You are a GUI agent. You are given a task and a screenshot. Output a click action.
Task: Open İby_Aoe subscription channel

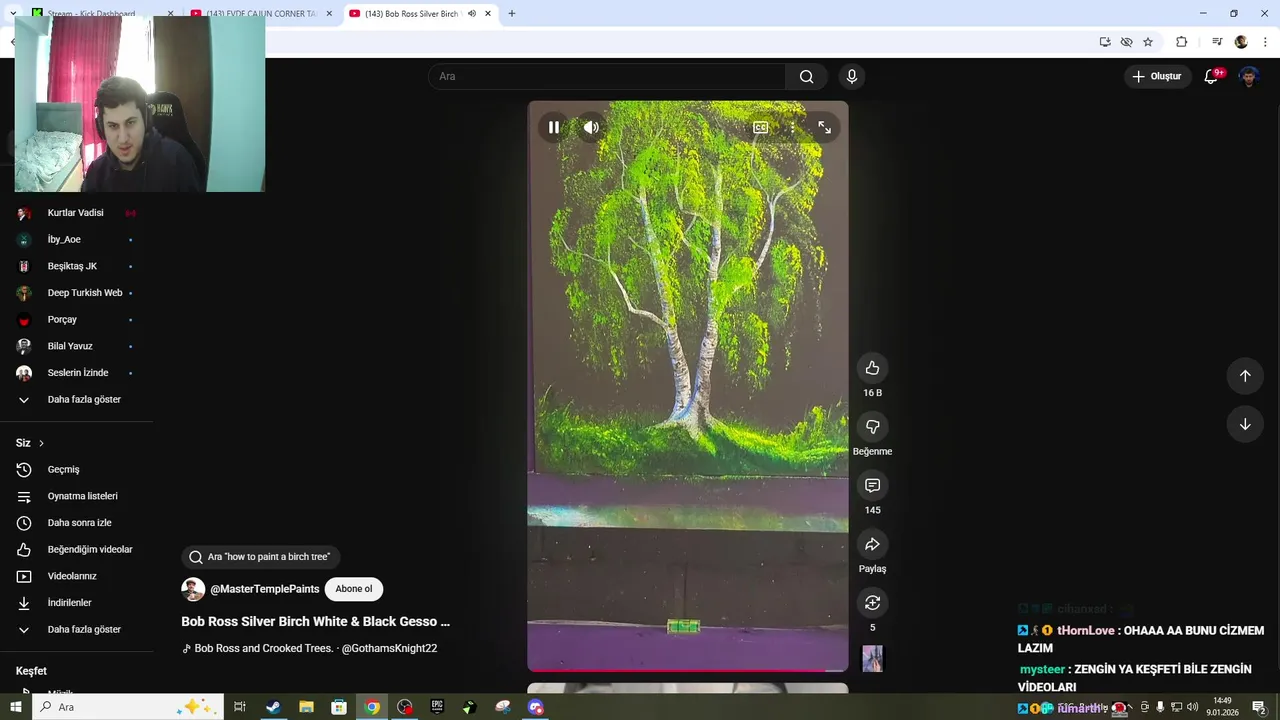click(x=76, y=240)
